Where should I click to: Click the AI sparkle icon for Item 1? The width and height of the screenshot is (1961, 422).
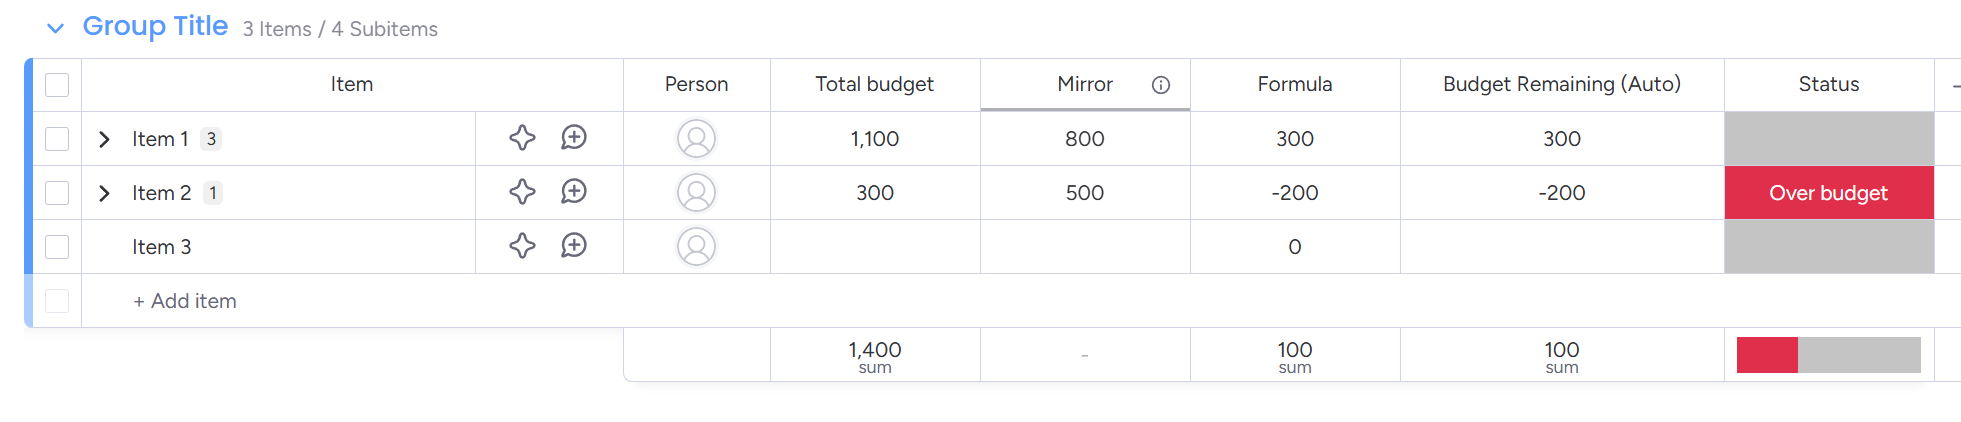[522, 138]
